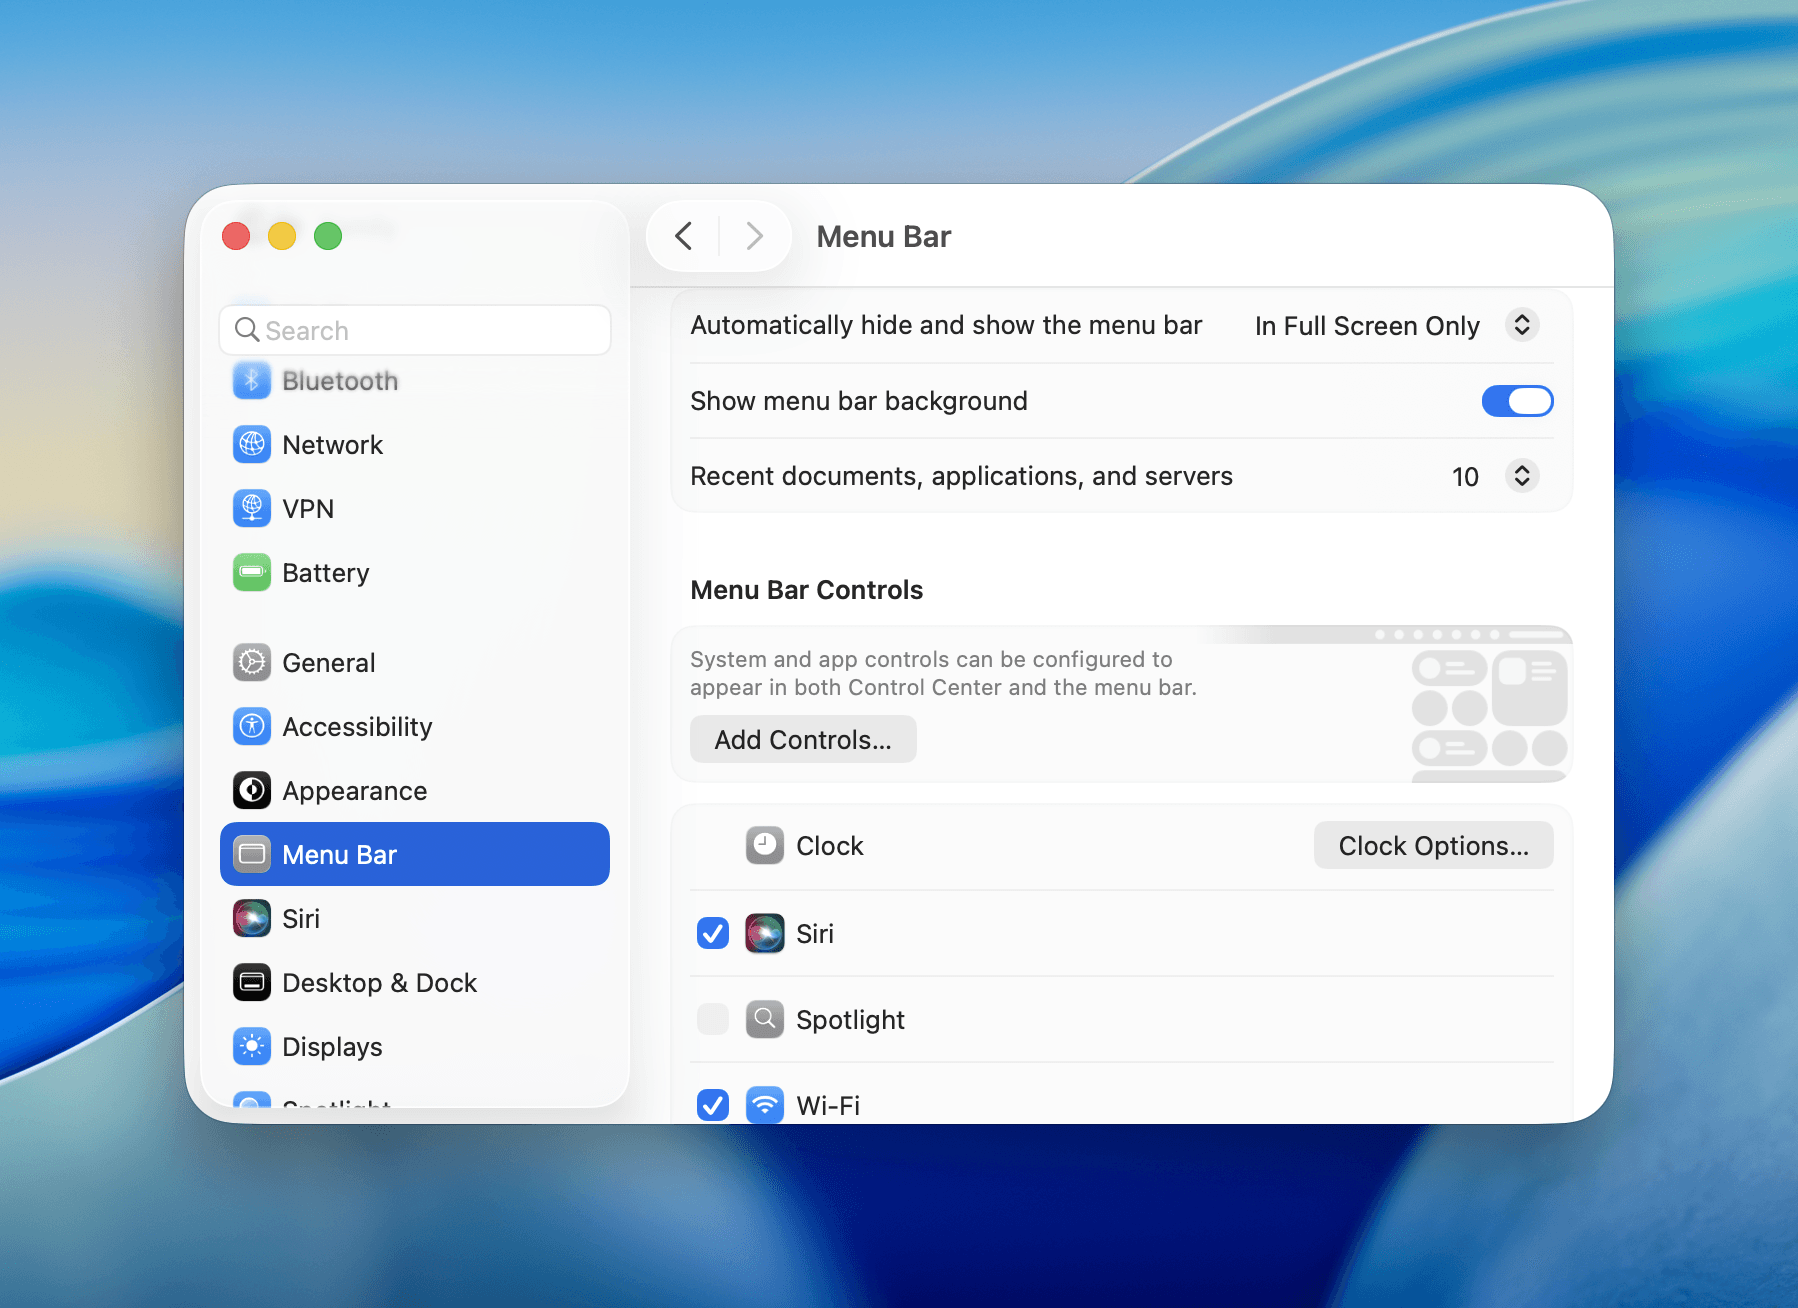Click the Search input field
The image size is (1798, 1308).
coord(415,330)
